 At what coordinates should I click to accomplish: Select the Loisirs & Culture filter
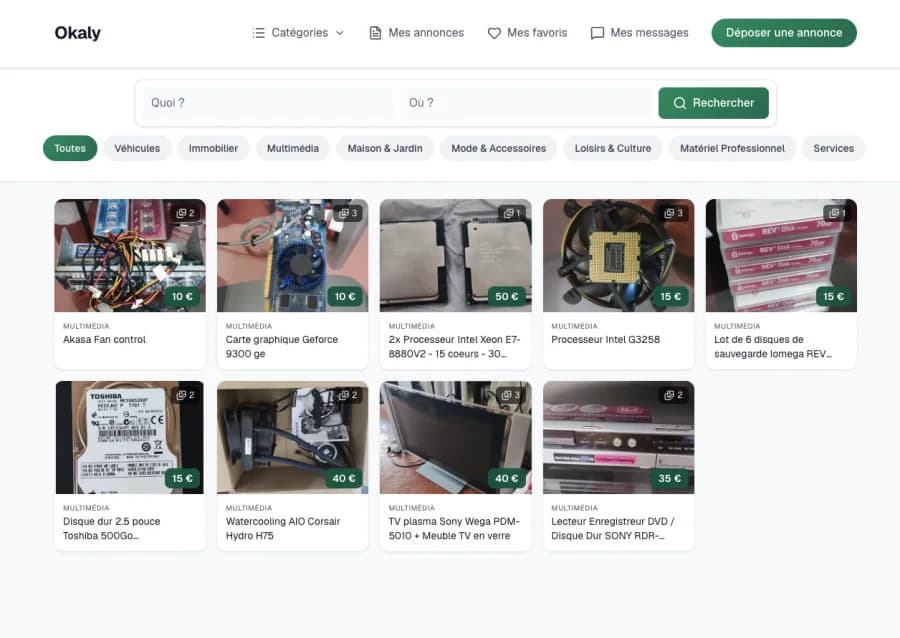[x=613, y=148]
